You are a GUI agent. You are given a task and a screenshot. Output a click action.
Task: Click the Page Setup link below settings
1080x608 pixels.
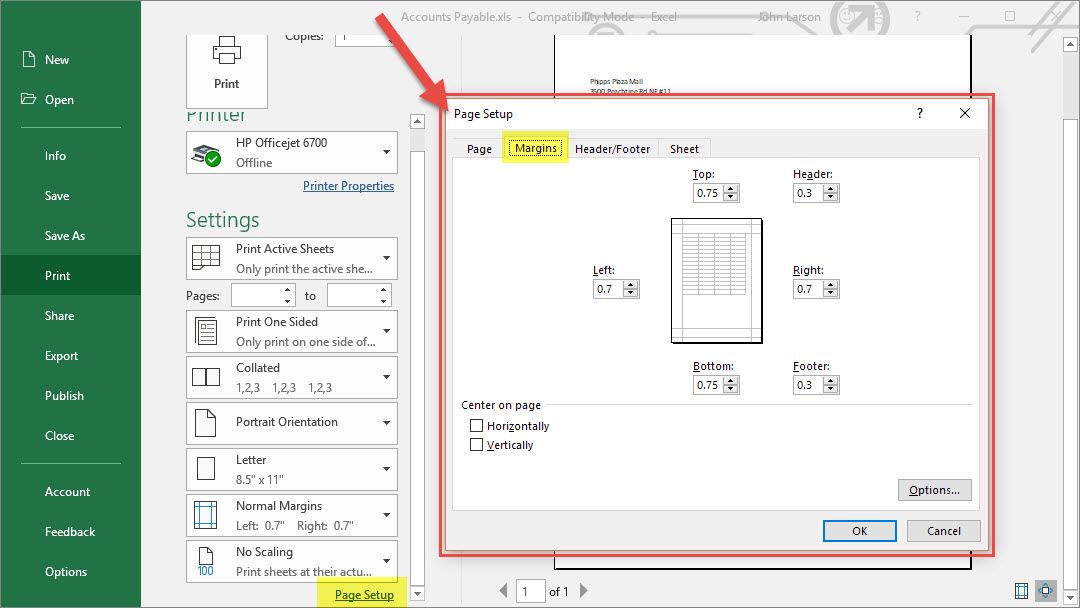coord(364,595)
